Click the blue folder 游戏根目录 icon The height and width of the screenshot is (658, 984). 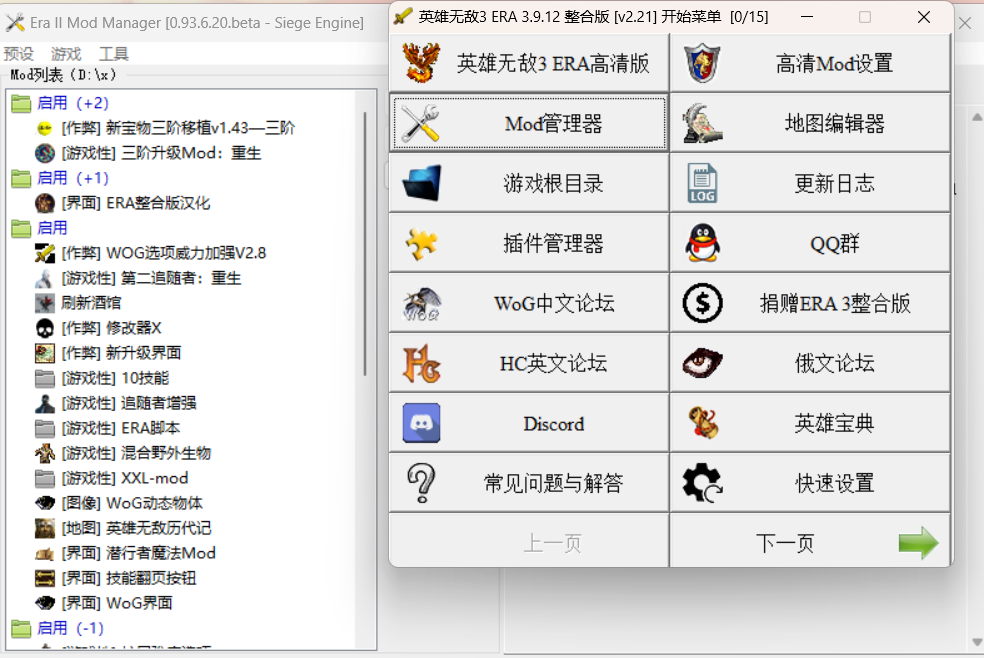pos(421,183)
